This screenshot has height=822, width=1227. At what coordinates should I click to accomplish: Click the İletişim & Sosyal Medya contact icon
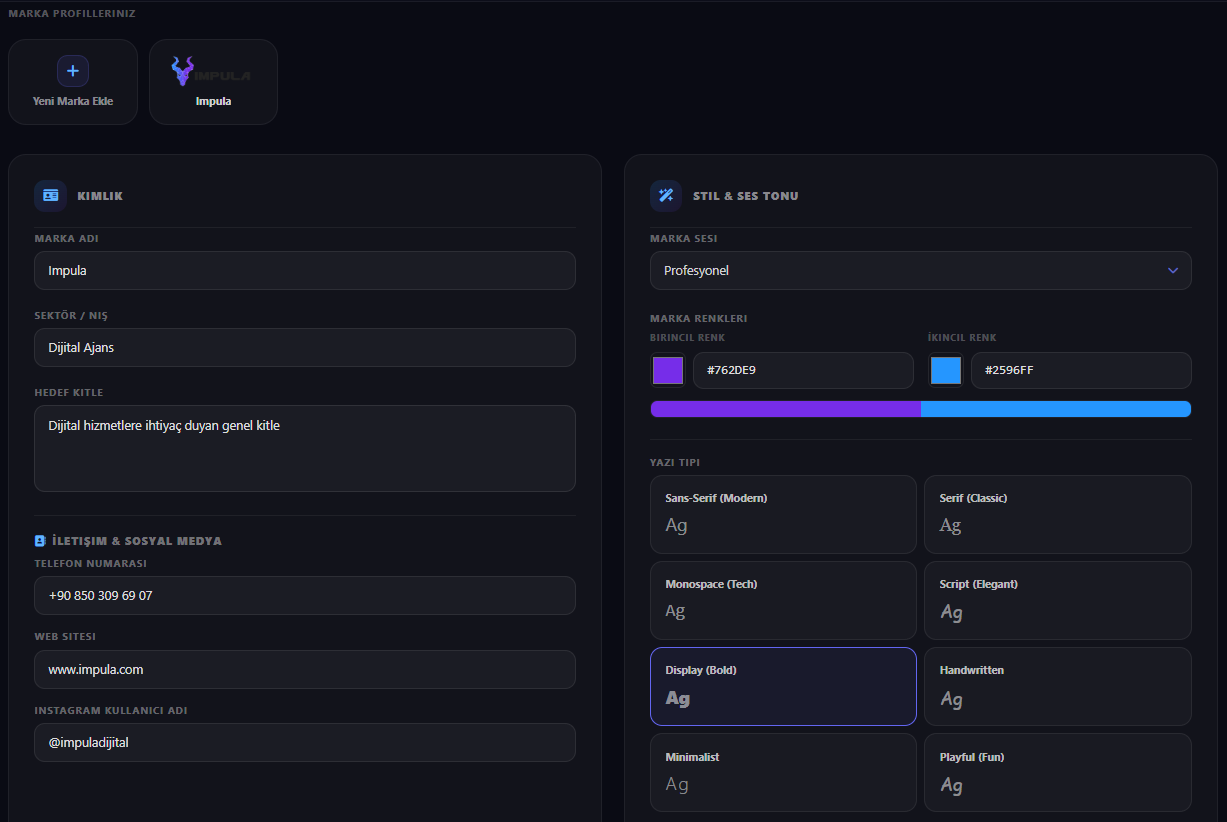40,541
